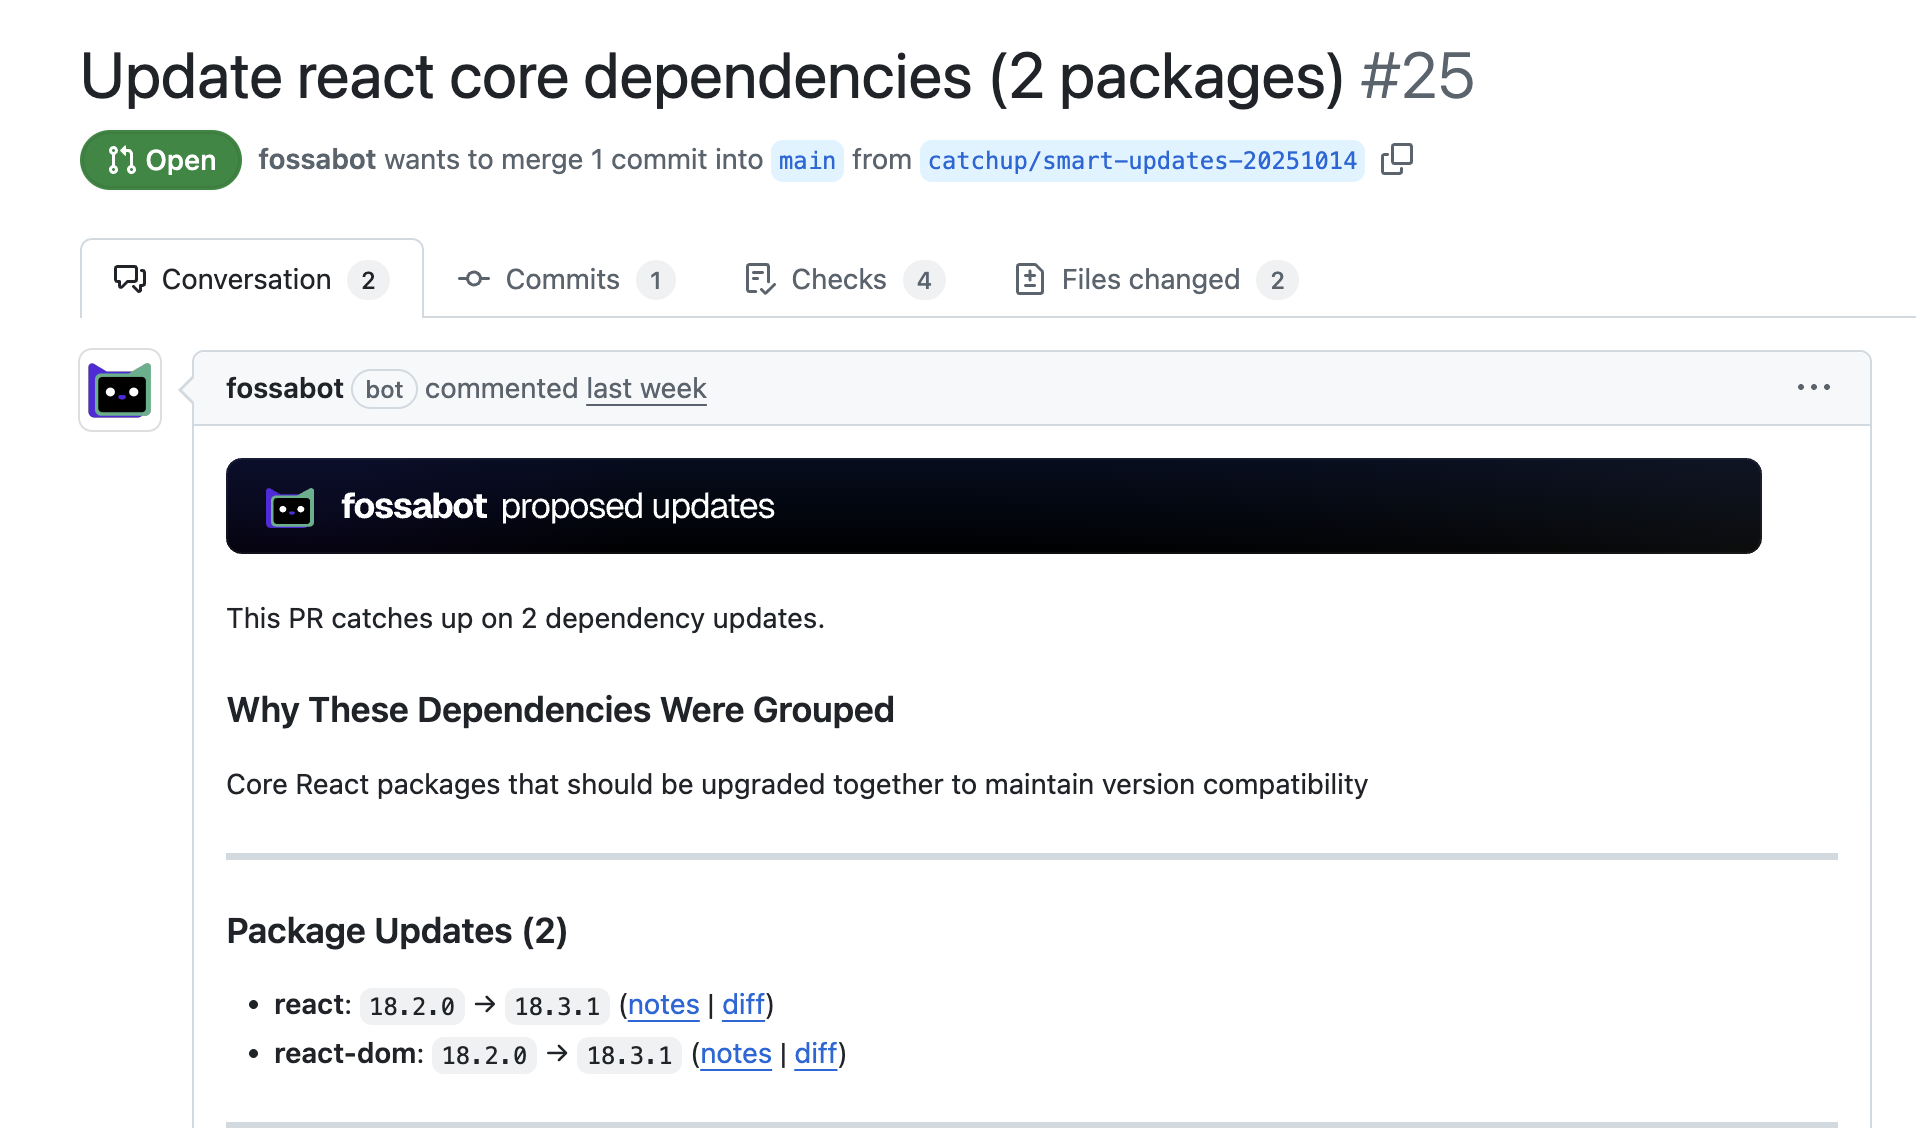Click the react 18.3.1 version code
This screenshot has width=1916, height=1128.
pyautogui.click(x=557, y=1005)
